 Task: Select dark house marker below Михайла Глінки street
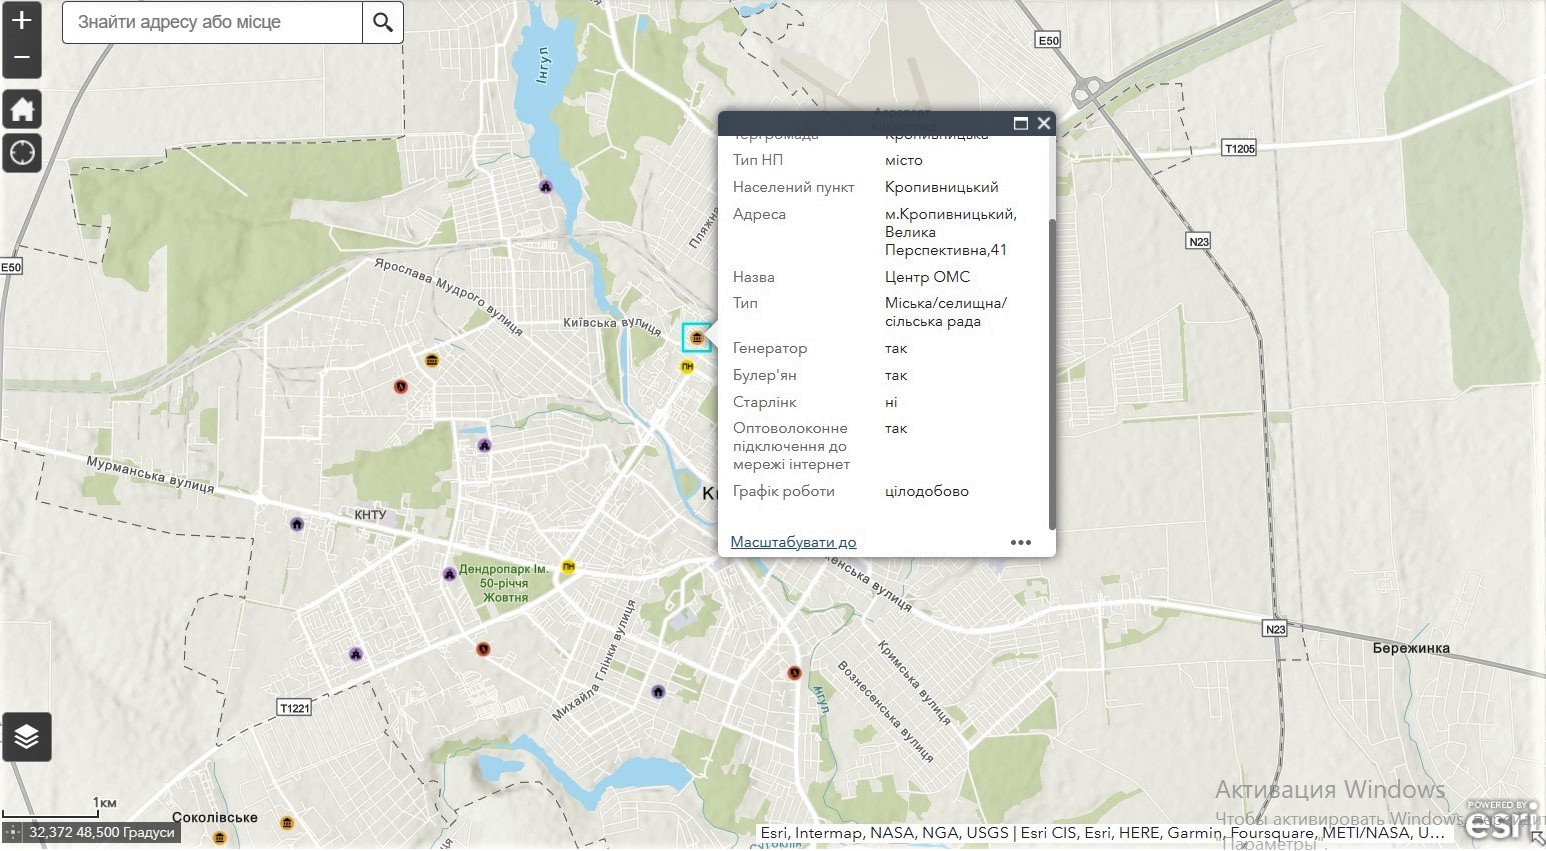(658, 691)
